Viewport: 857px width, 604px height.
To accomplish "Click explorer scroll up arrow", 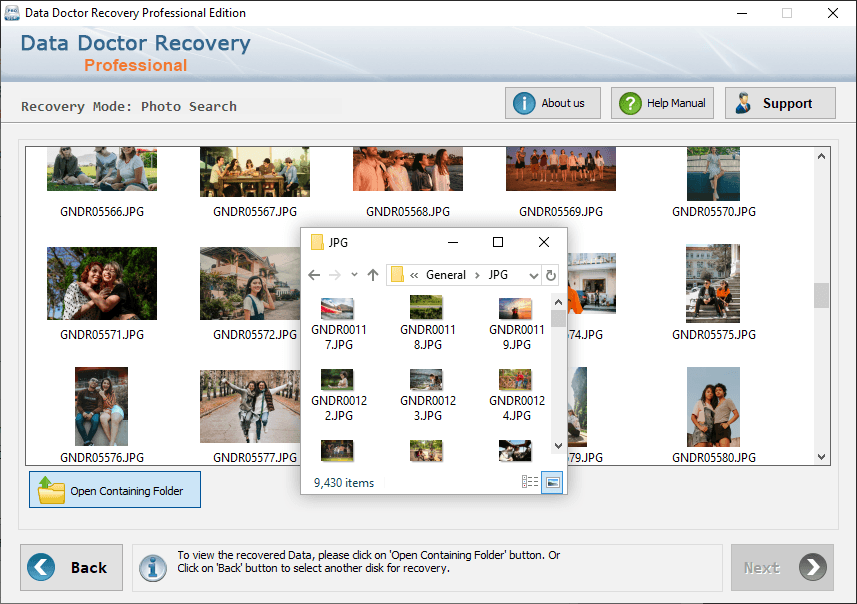I will pyautogui.click(x=558, y=302).
